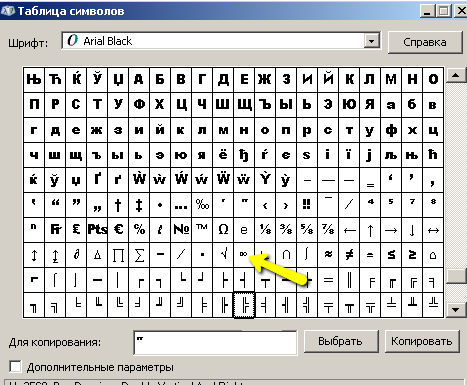Pick the up-down arrow ↕ character
This screenshot has height=385, width=467.
pyautogui.click(x=34, y=255)
